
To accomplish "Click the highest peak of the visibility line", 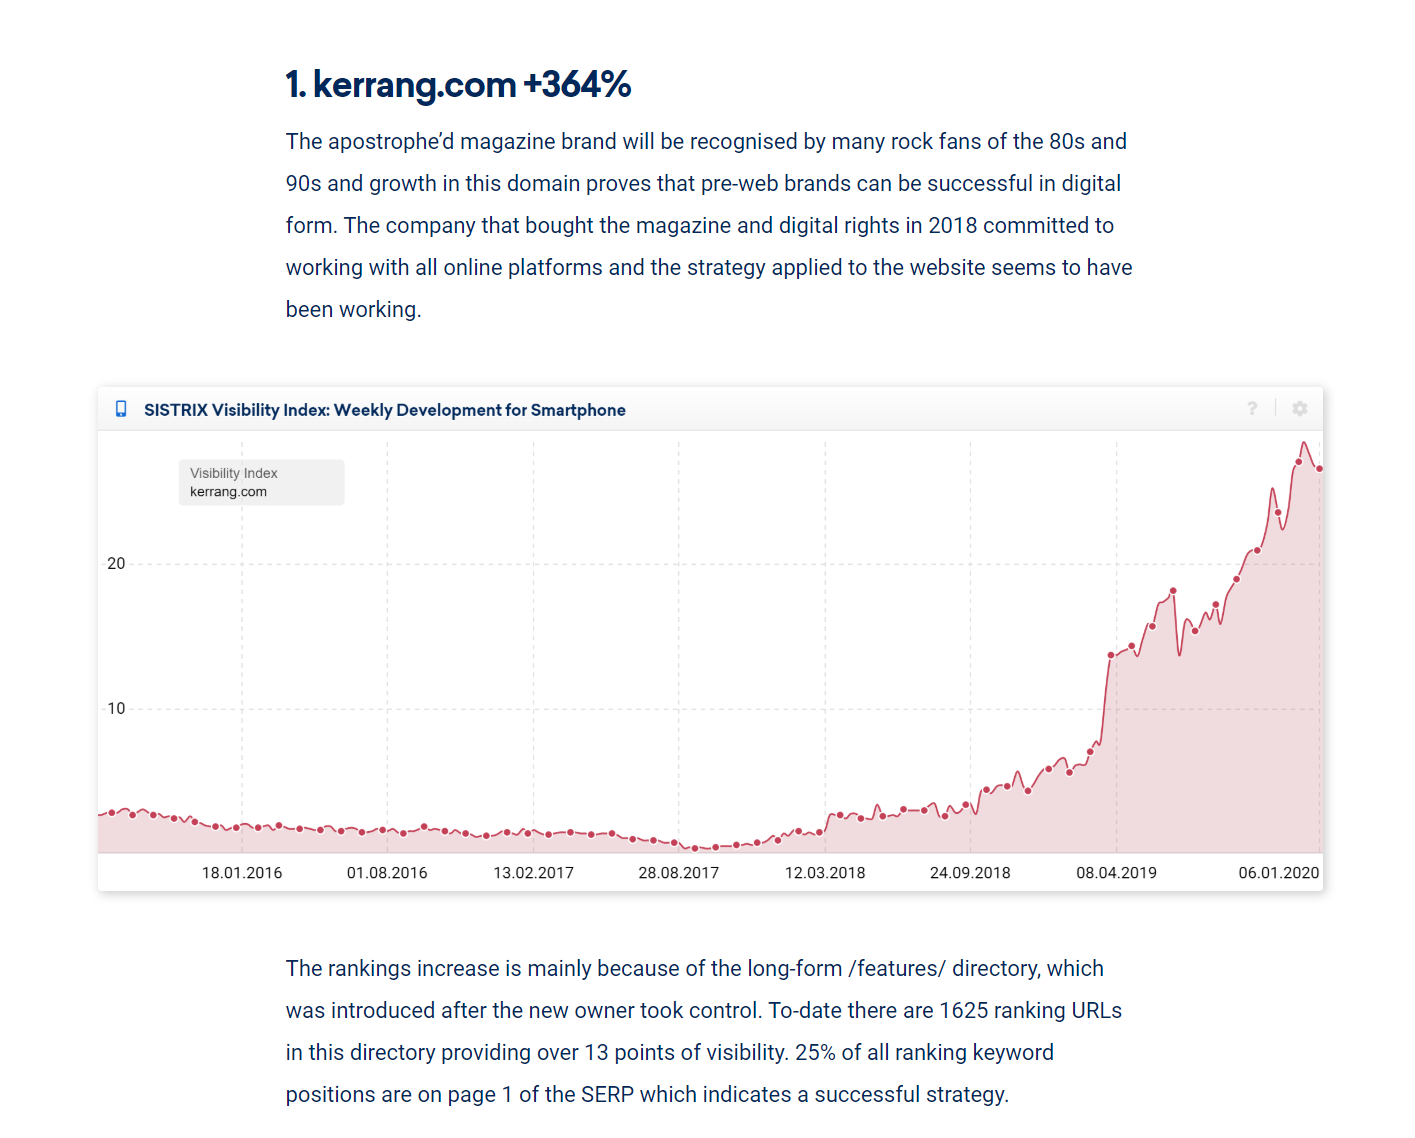I will pyautogui.click(x=1304, y=443).
